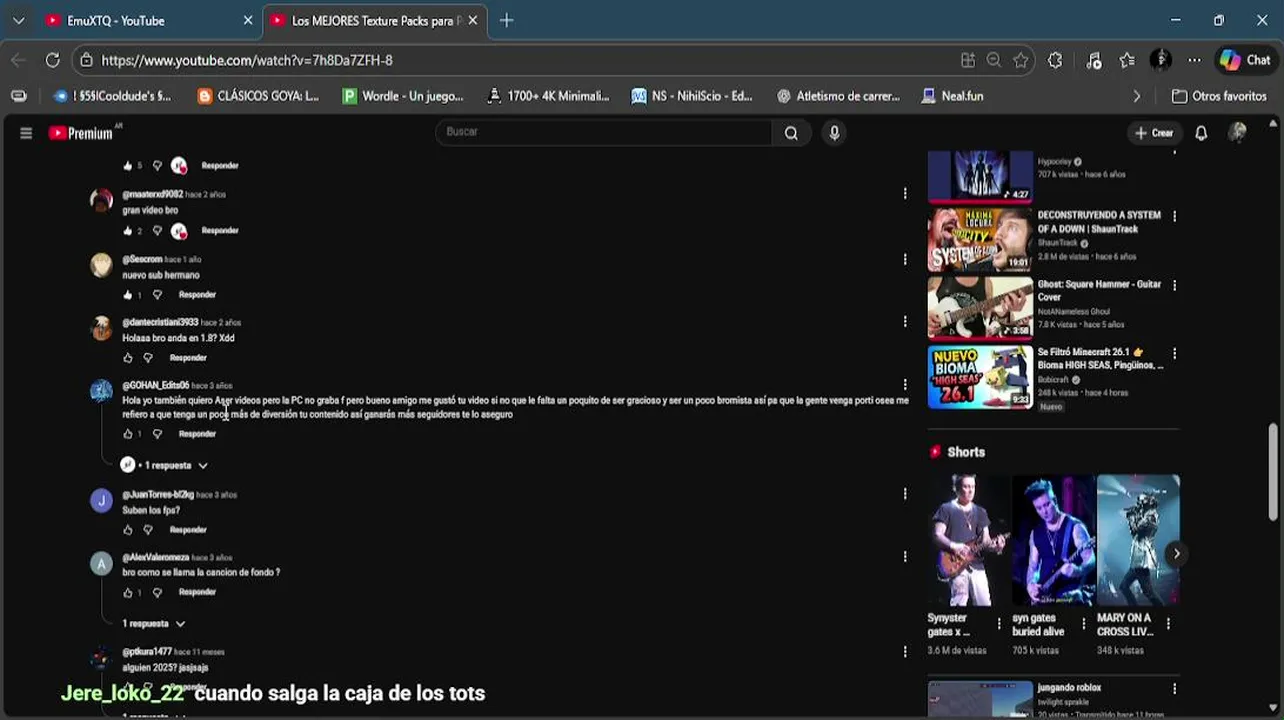The width and height of the screenshot is (1284, 720).
Task: Open Atletismo de carrer... bookmark
Action: (x=838, y=96)
